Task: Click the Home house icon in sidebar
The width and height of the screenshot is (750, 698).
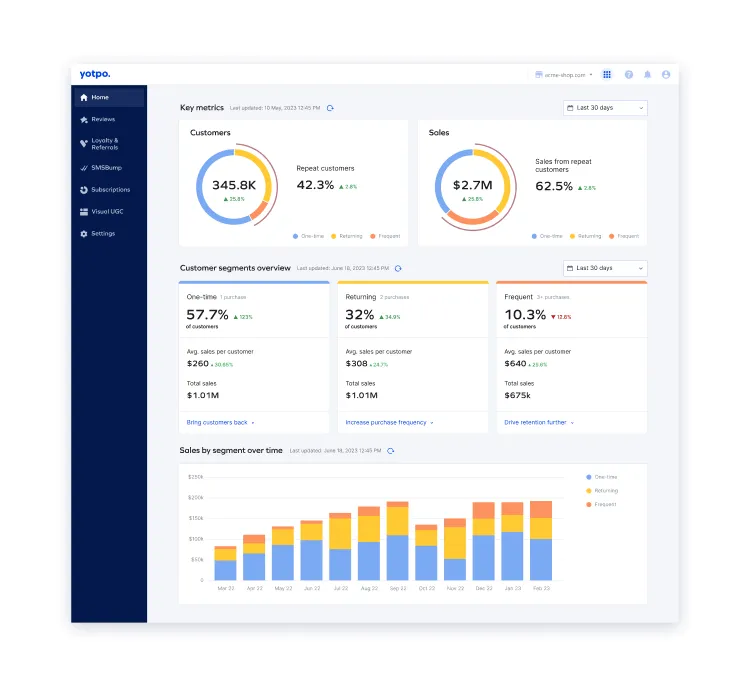Action: (84, 98)
